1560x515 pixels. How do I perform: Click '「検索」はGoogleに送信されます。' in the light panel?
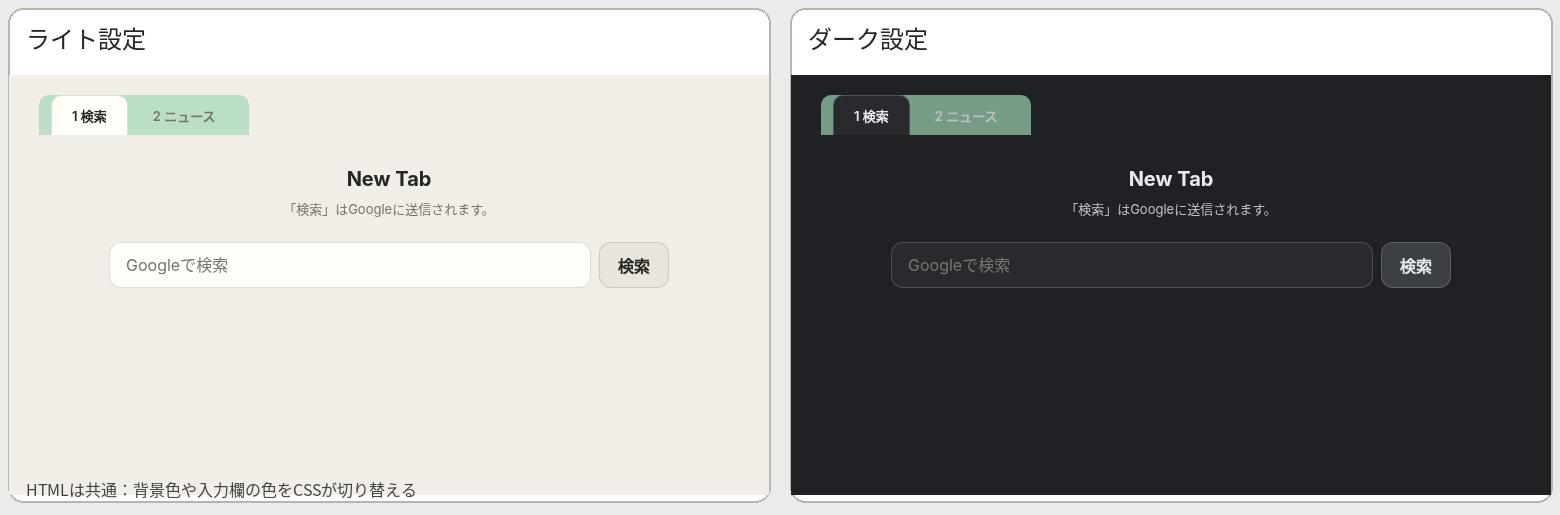pyautogui.click(x=389, y=210)
